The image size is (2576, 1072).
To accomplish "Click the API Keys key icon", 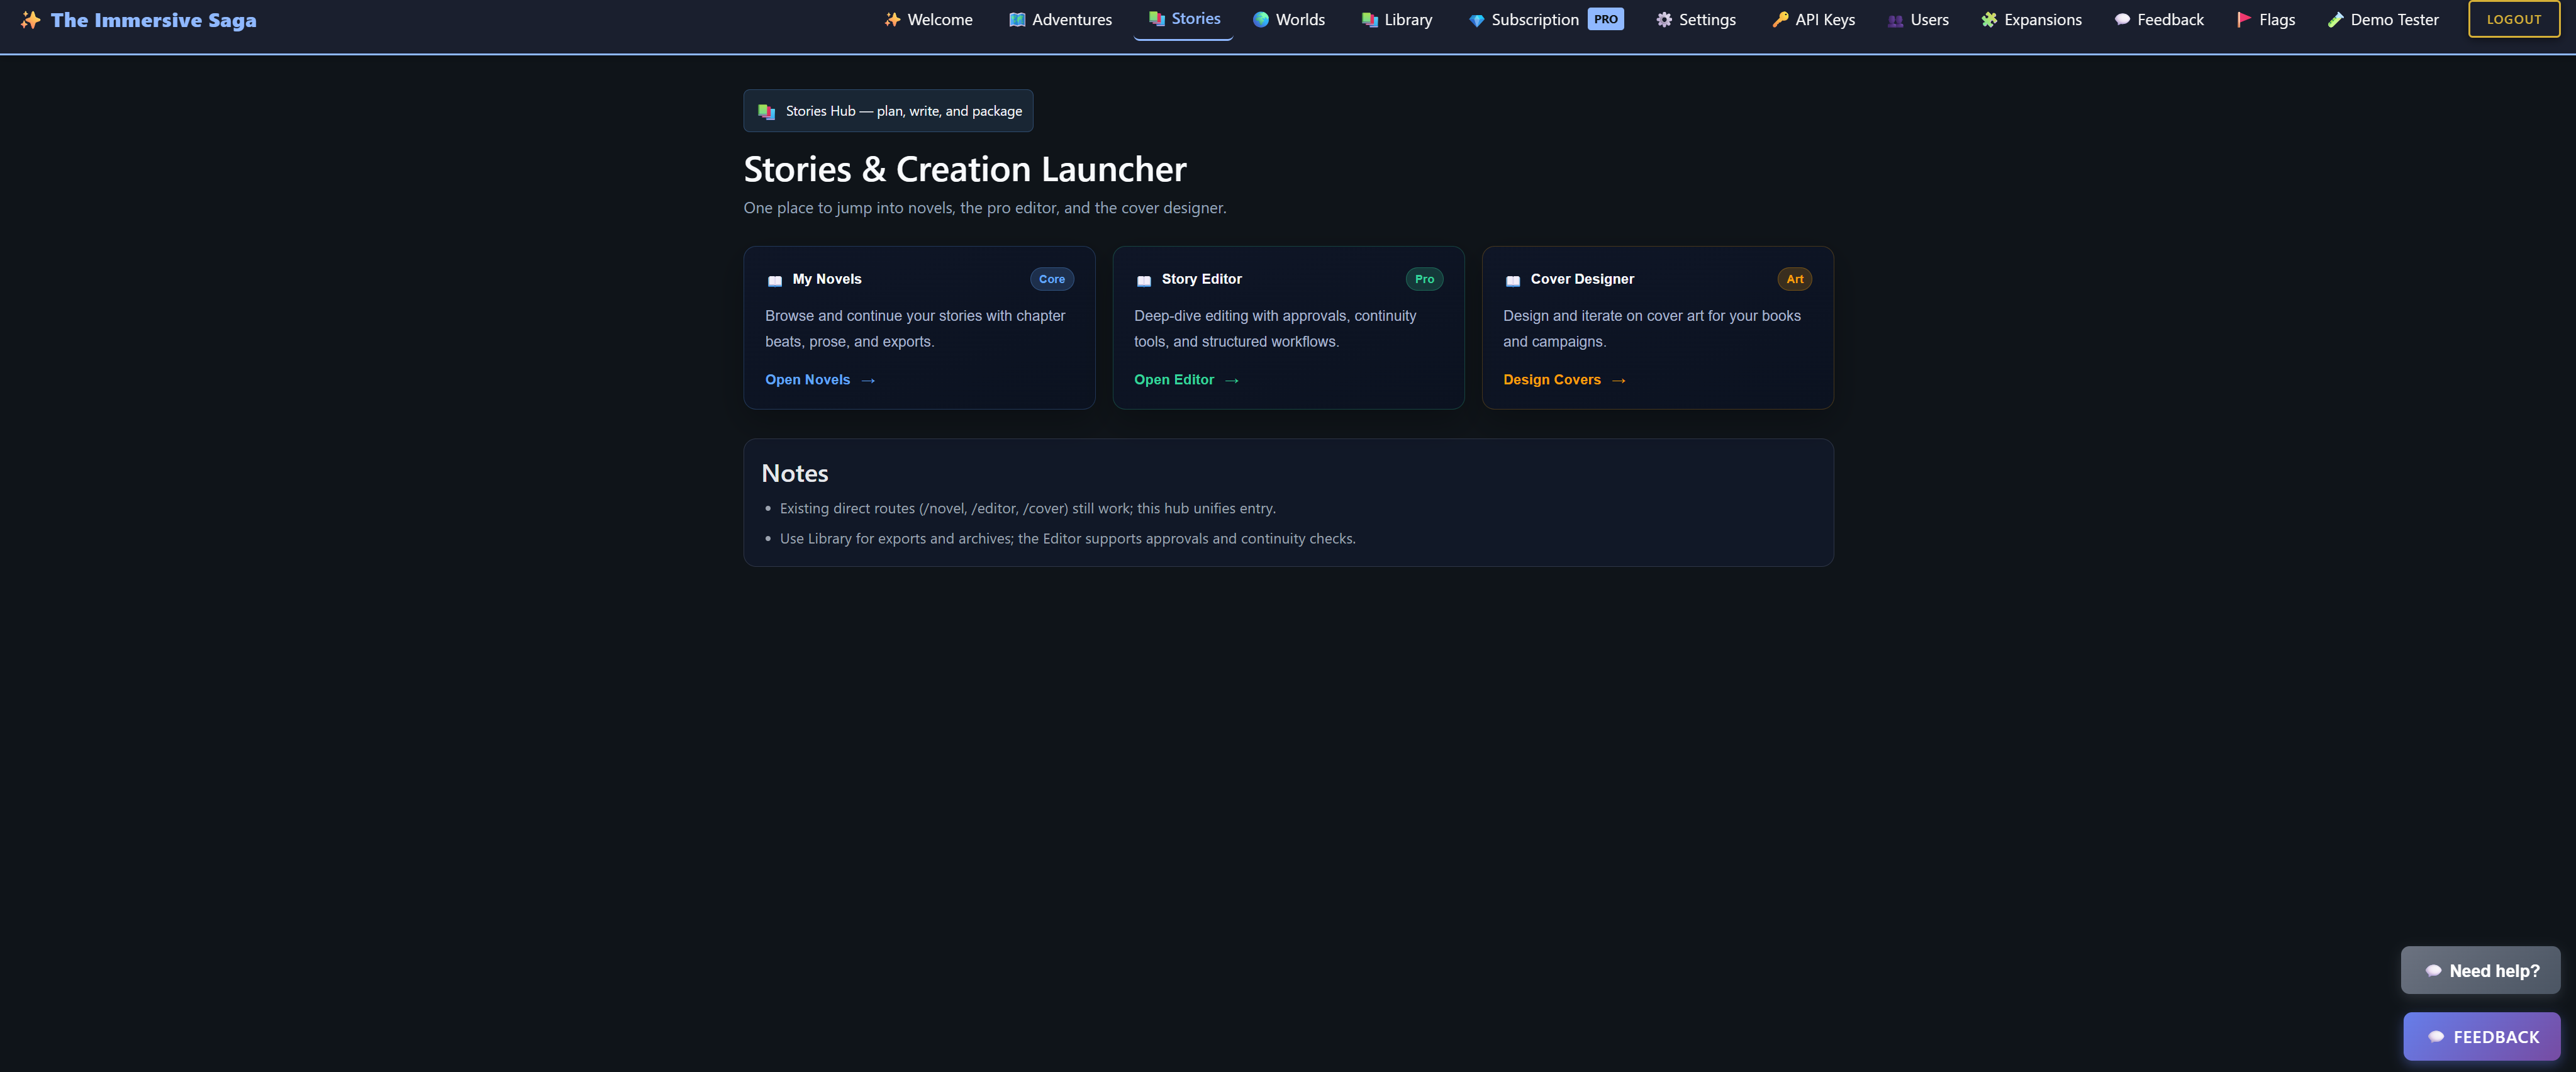I will coord(1780,20).
